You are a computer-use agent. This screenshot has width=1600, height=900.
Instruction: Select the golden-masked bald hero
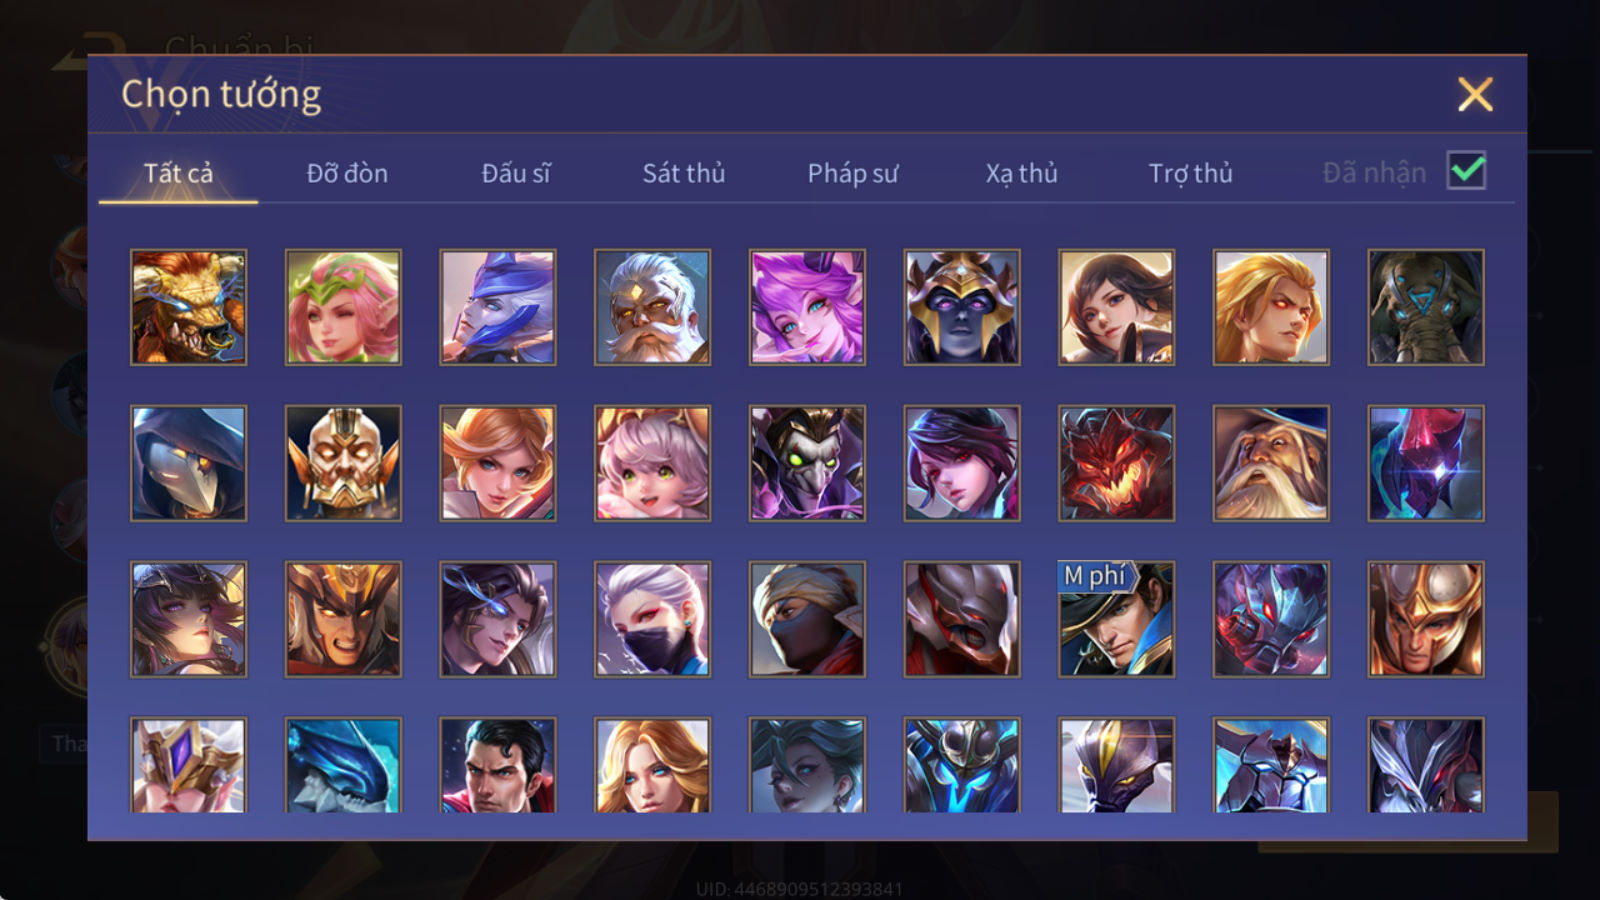(x=343, y=463)
